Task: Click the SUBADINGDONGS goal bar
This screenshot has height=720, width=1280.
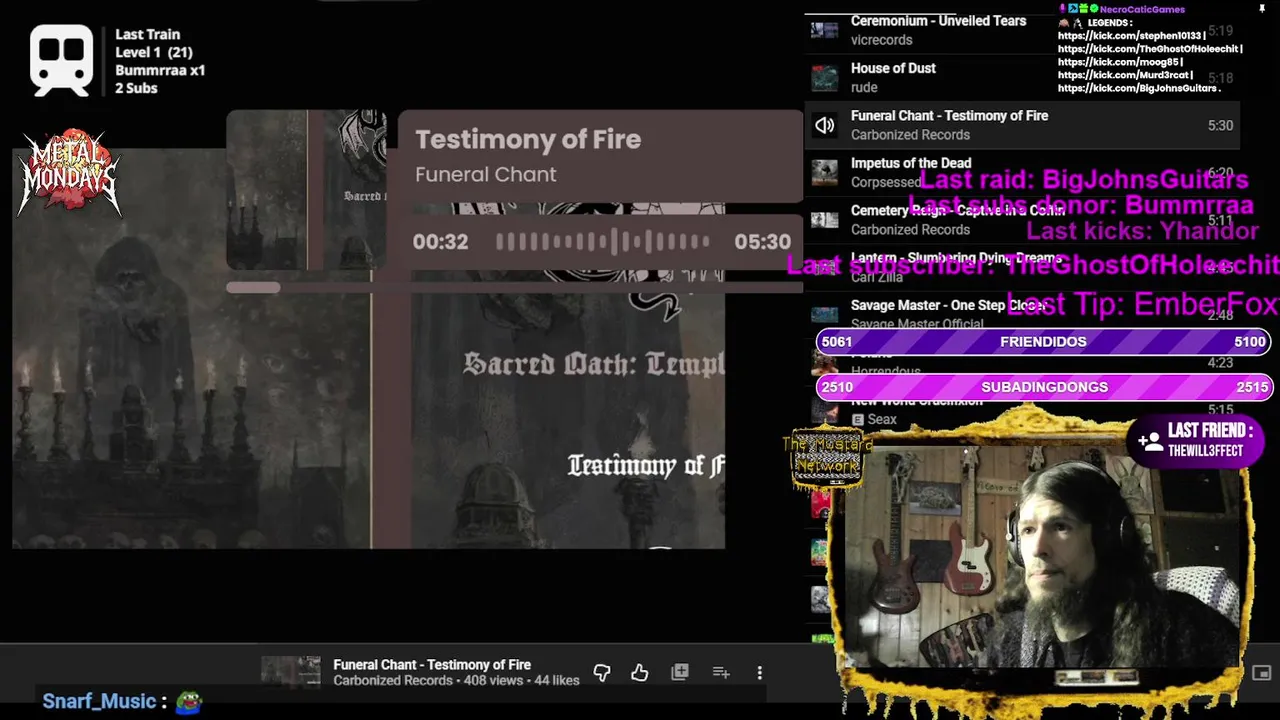Action: coord(1043,387)
